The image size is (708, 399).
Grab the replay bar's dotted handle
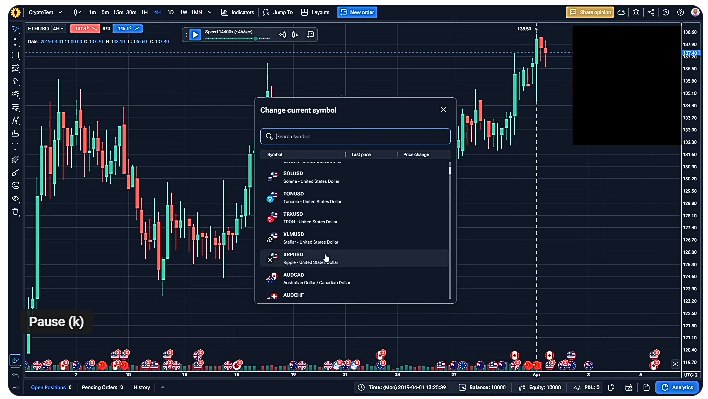pos(186,35)
